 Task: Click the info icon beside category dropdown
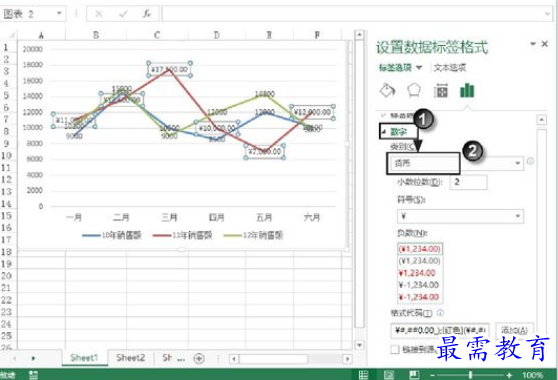point(530,162)
